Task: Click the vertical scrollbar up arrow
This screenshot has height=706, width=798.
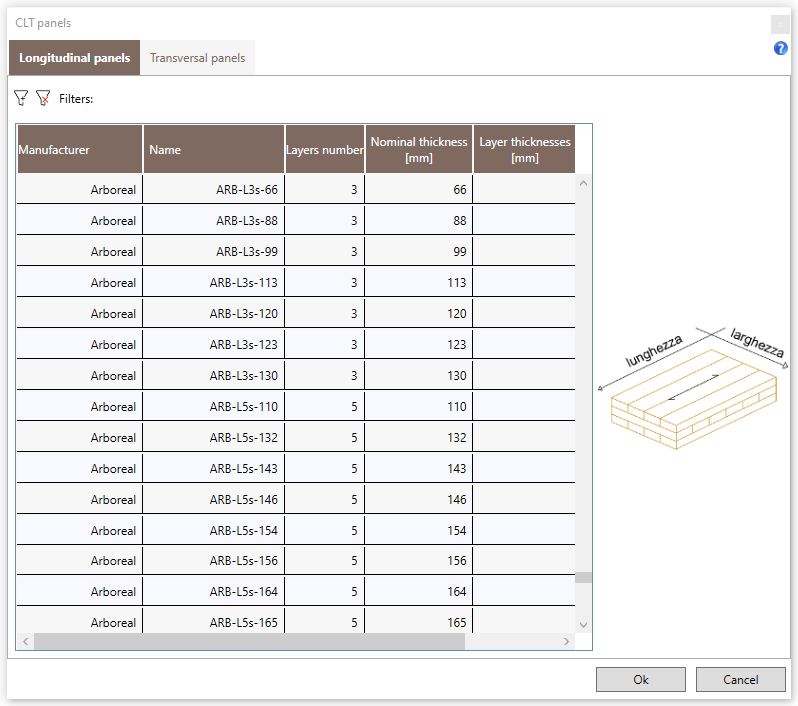Action: (x=583, y=183)
